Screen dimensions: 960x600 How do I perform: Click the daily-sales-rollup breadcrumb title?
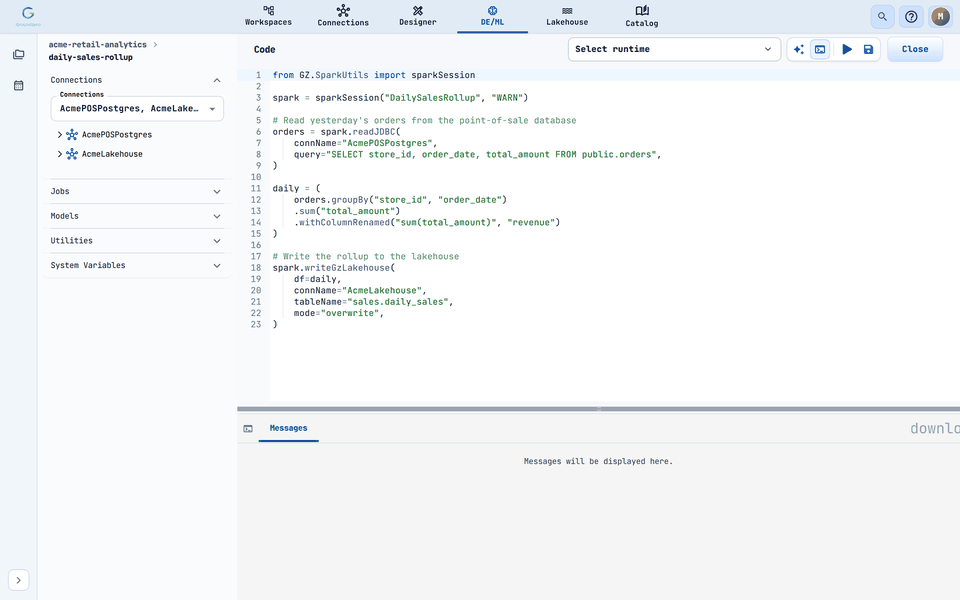(x=91, y=57)
